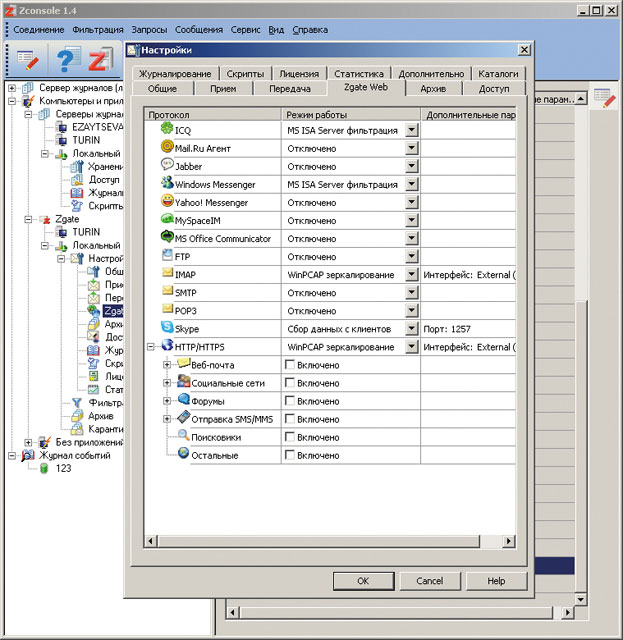Collapse the Zgate tree node
Screen dimensions: 623x640
[28, 219]
